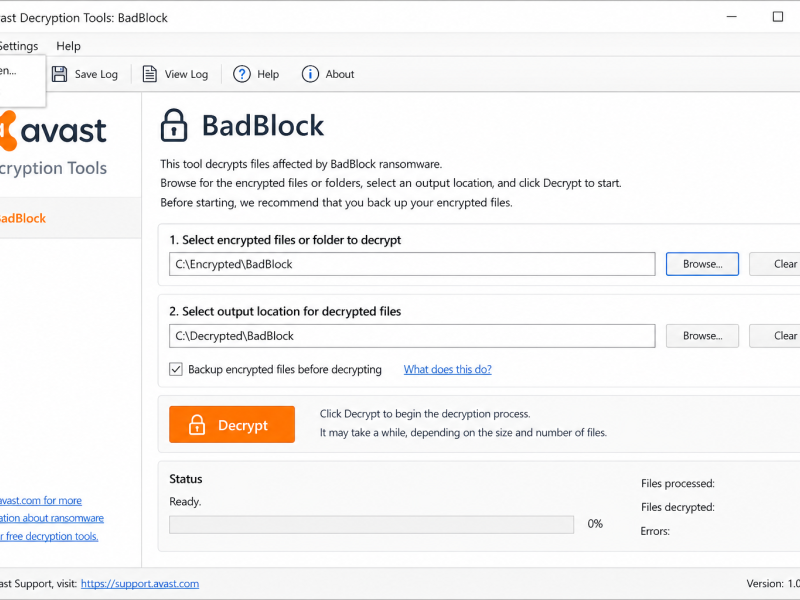The image size is (800, 600).
Task: Open the Help menu in the menu bar
Action: pos(68,46)
